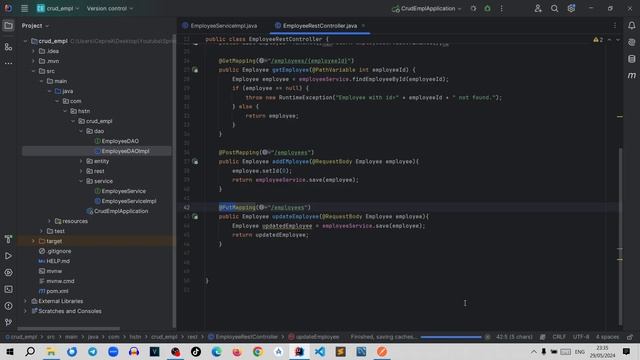Open the crud_empl project dropdown
640x360 pixels.
pyautogui.click(x=58, y=8)
